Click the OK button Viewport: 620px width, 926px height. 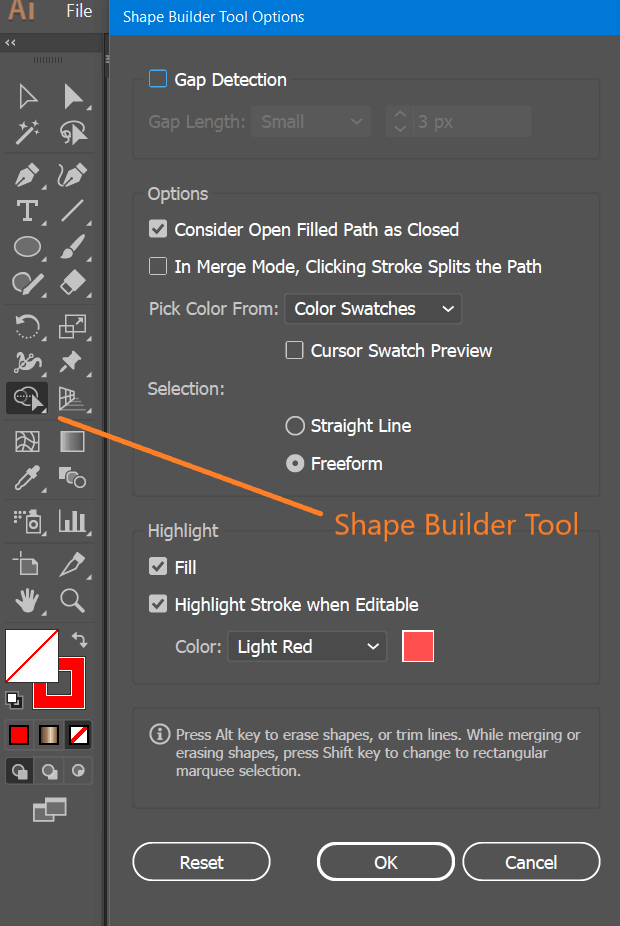386,862
